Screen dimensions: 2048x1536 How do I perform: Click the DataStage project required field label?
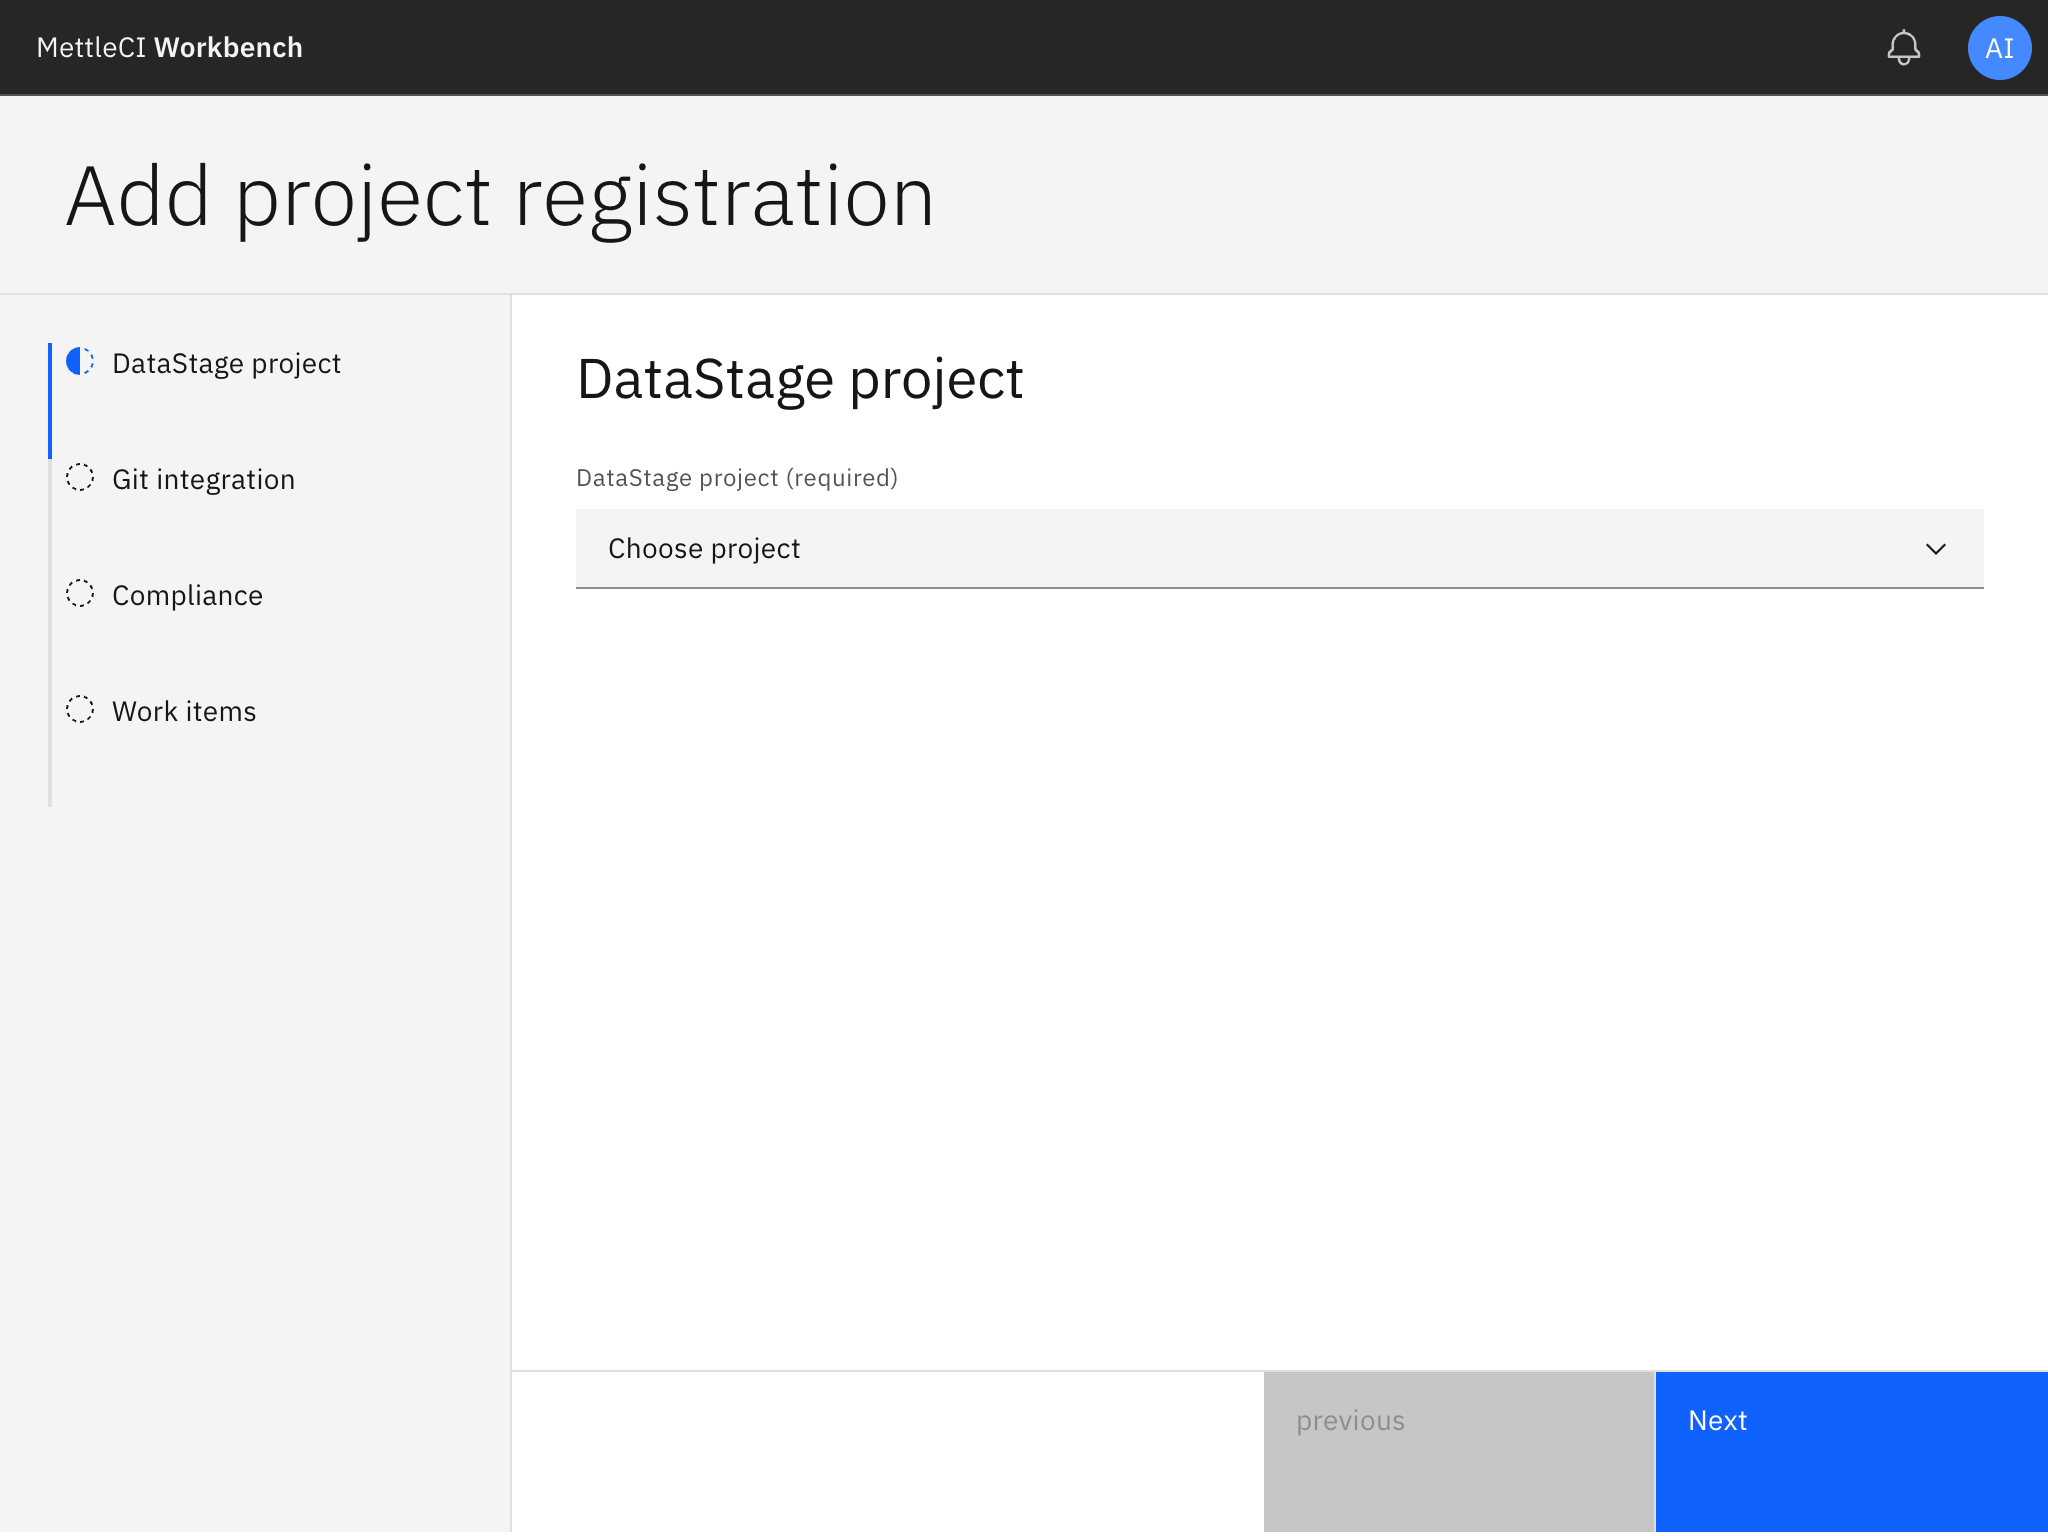click(736, 478)
